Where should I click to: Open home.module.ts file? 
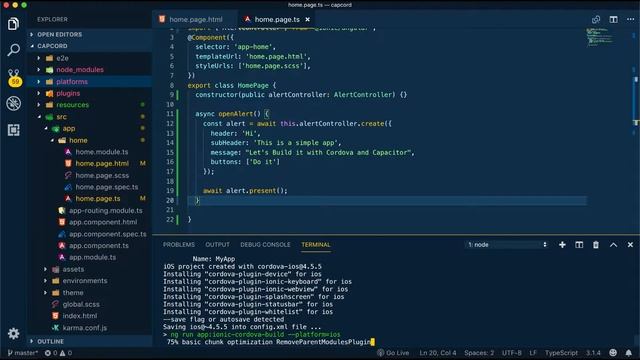[102, 152]
